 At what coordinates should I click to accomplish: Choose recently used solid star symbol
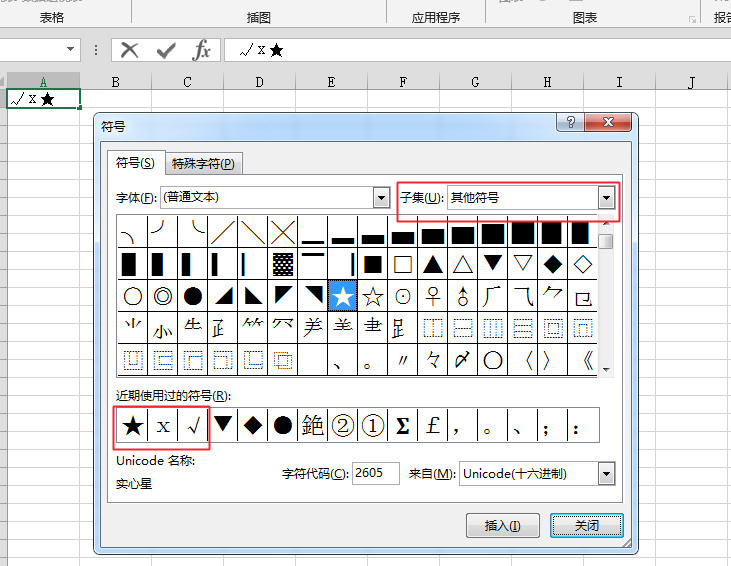tap(132, 425)
